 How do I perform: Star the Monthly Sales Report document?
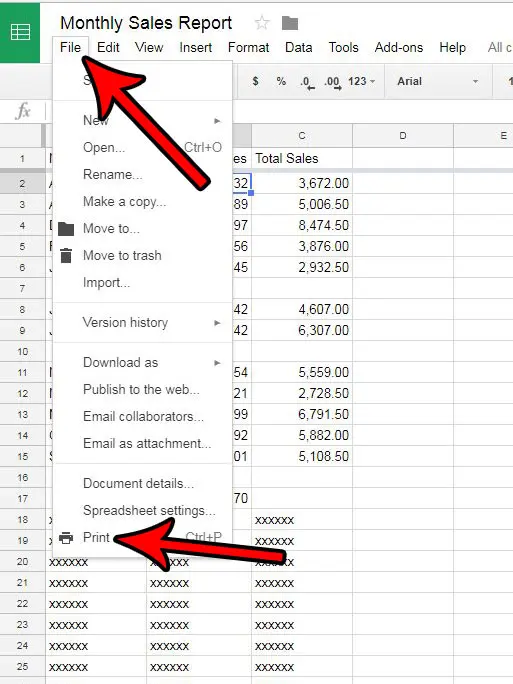[262, 23]
